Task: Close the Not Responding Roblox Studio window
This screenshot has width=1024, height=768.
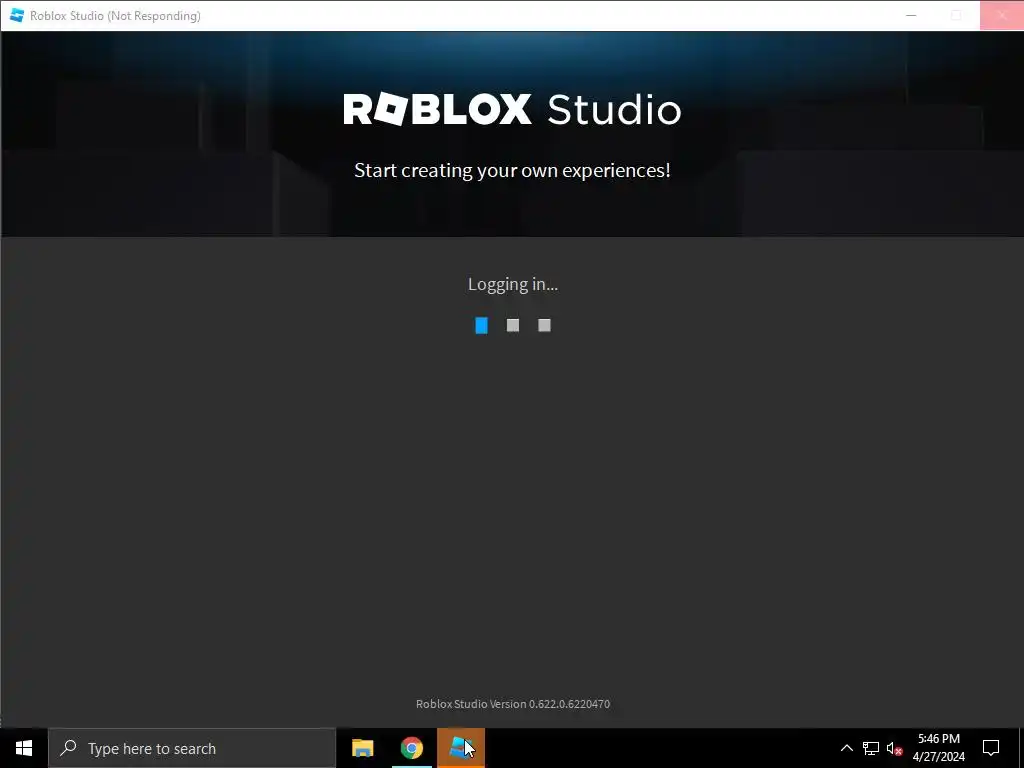Action: click(1002, 15)
